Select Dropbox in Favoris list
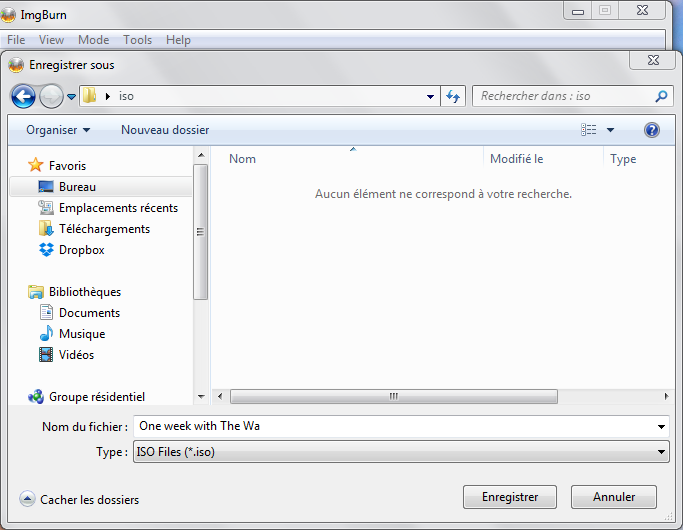The width and height of the screenshot is (683, 530). coord(81,250)
